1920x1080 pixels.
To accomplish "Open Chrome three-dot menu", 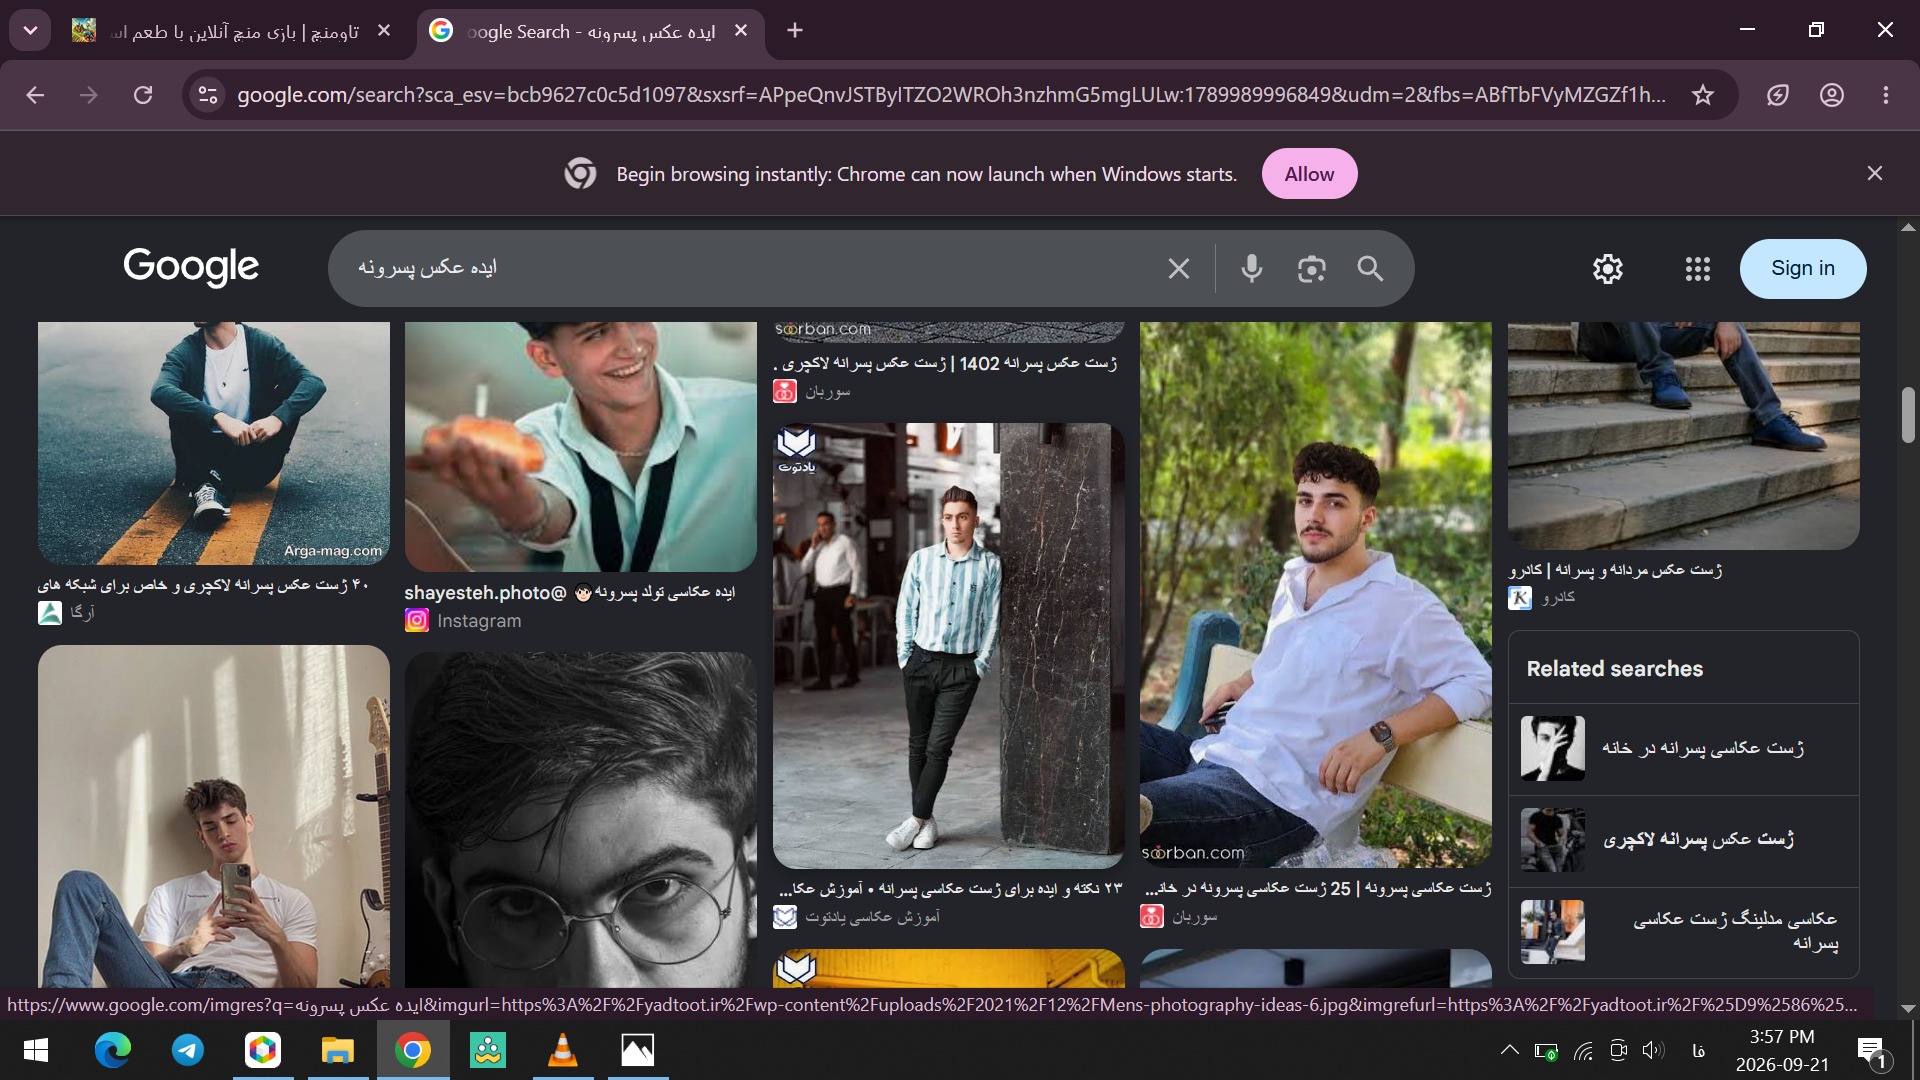I will tap(1885, 95).
